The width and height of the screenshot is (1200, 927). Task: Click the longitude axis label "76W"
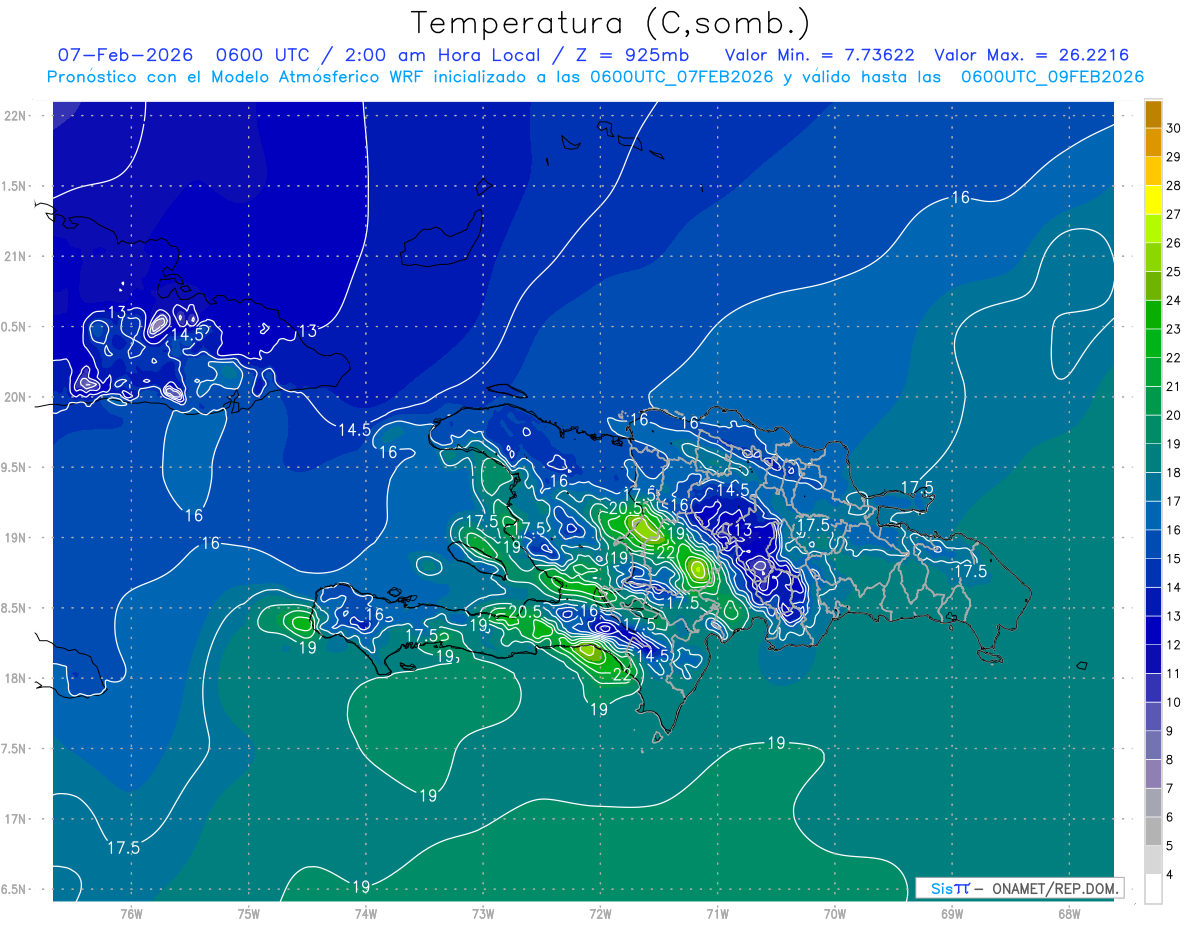tap(131, 913)
